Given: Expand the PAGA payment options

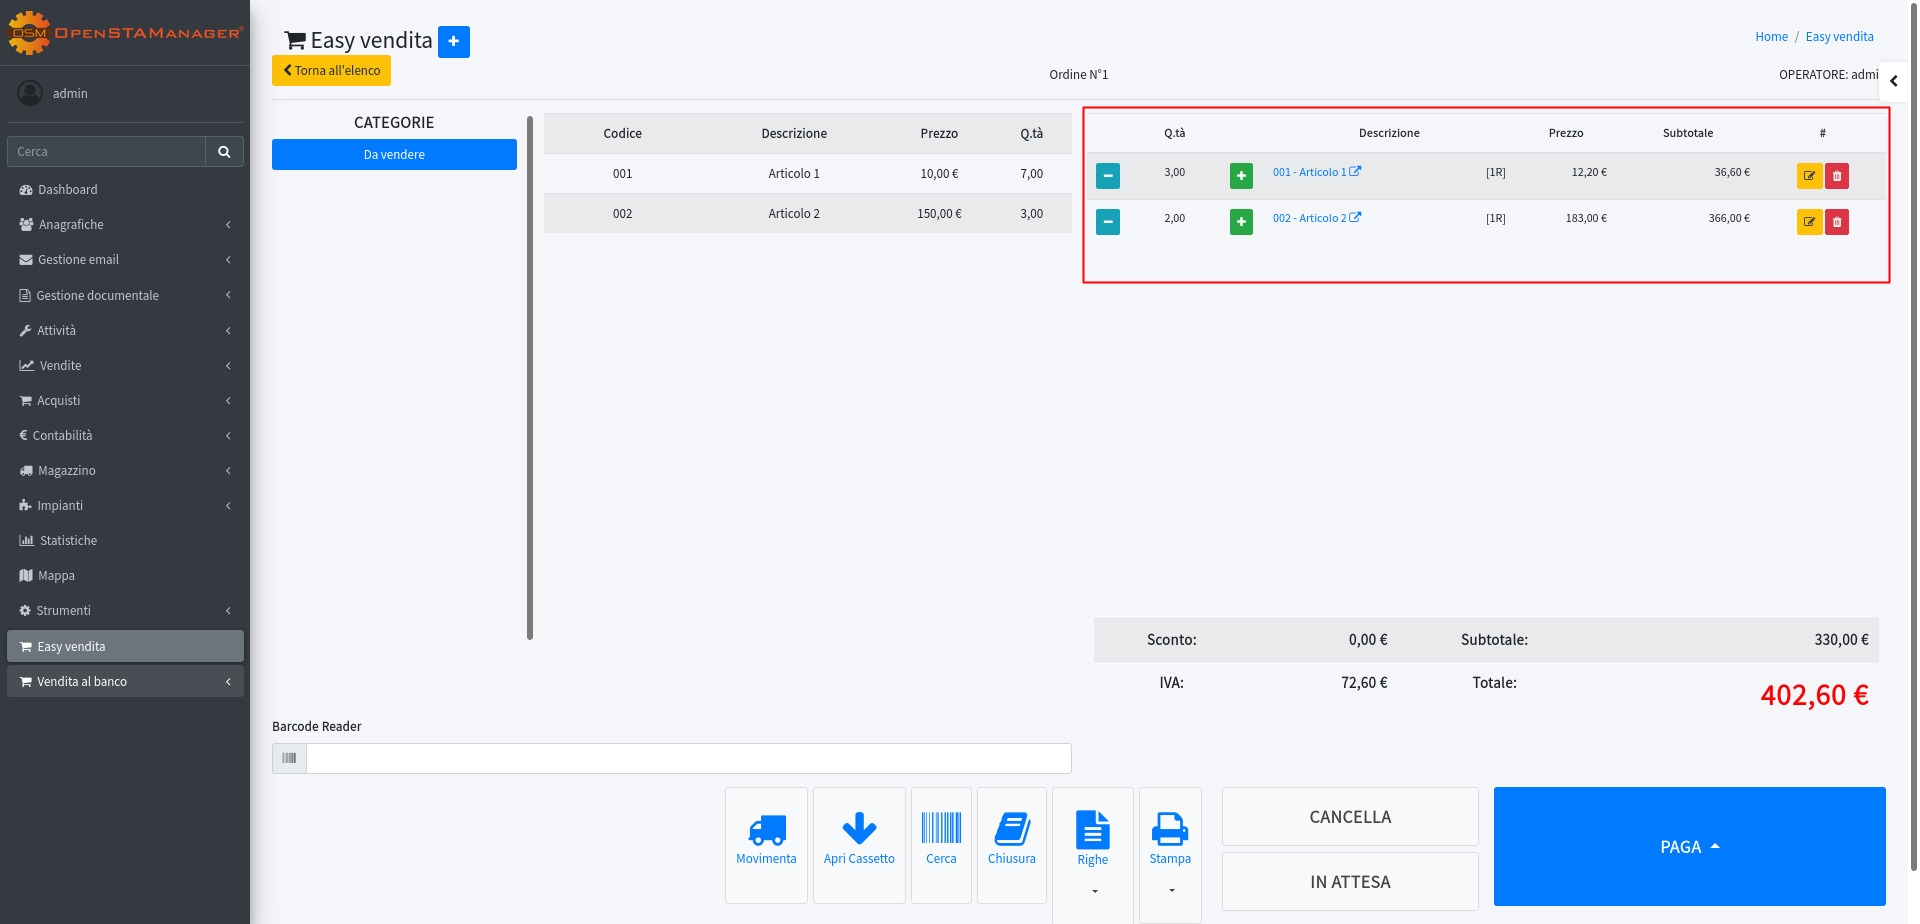Looking at the screenshot, I should (x=1689, y=847).
